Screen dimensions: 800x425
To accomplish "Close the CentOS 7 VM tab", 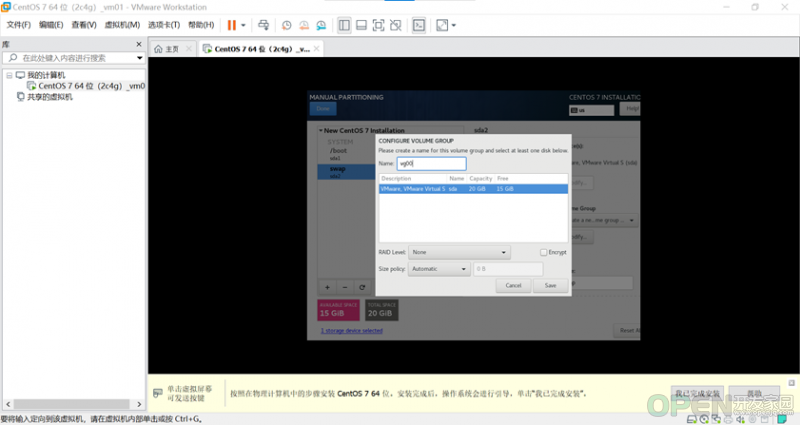I will (x=316, y=48).
